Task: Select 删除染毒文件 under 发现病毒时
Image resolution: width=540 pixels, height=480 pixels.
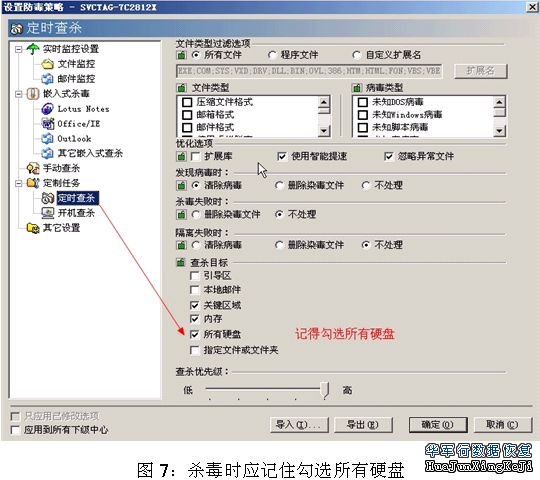Action: click(279, 186)
